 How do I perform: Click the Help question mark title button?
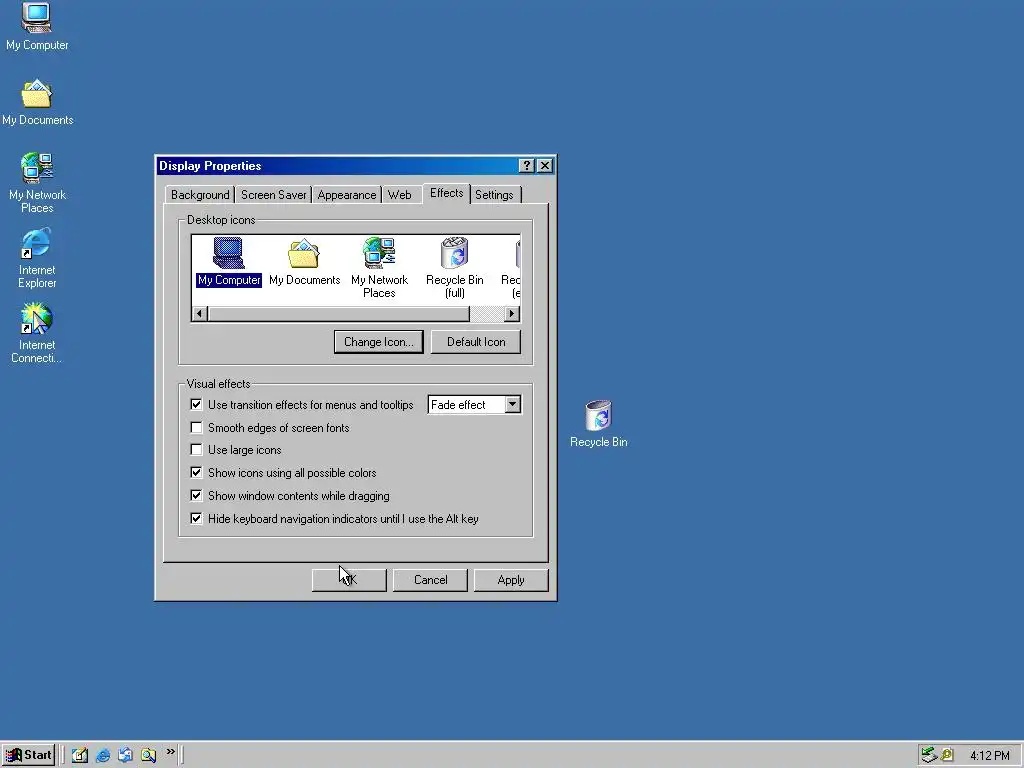click(x=526, y=166)
